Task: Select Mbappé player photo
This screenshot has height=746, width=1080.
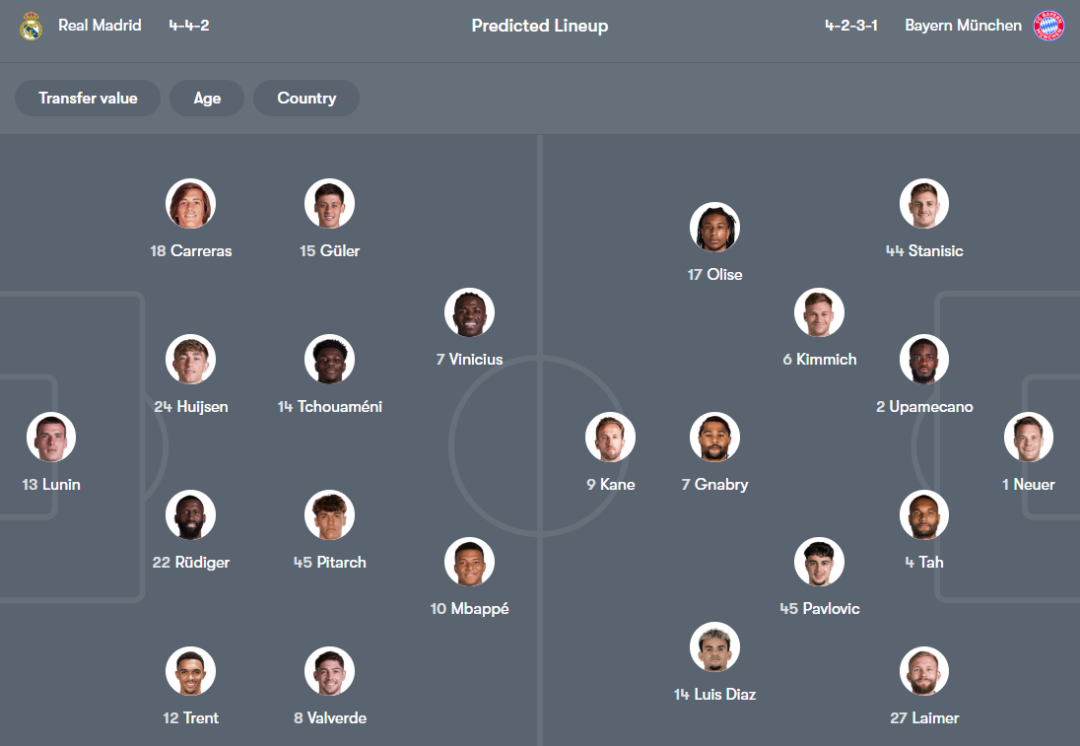Action: [469, 562]
